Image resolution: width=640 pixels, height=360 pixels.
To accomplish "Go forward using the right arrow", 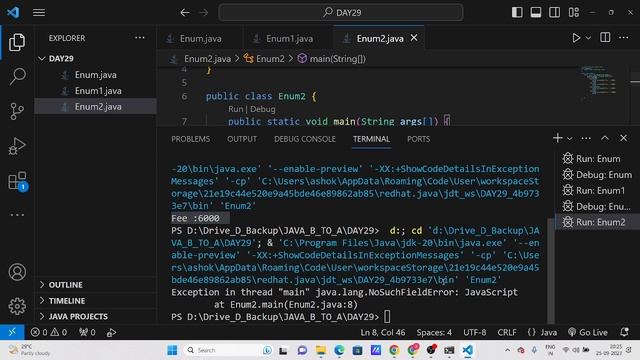I will [204, 13].
